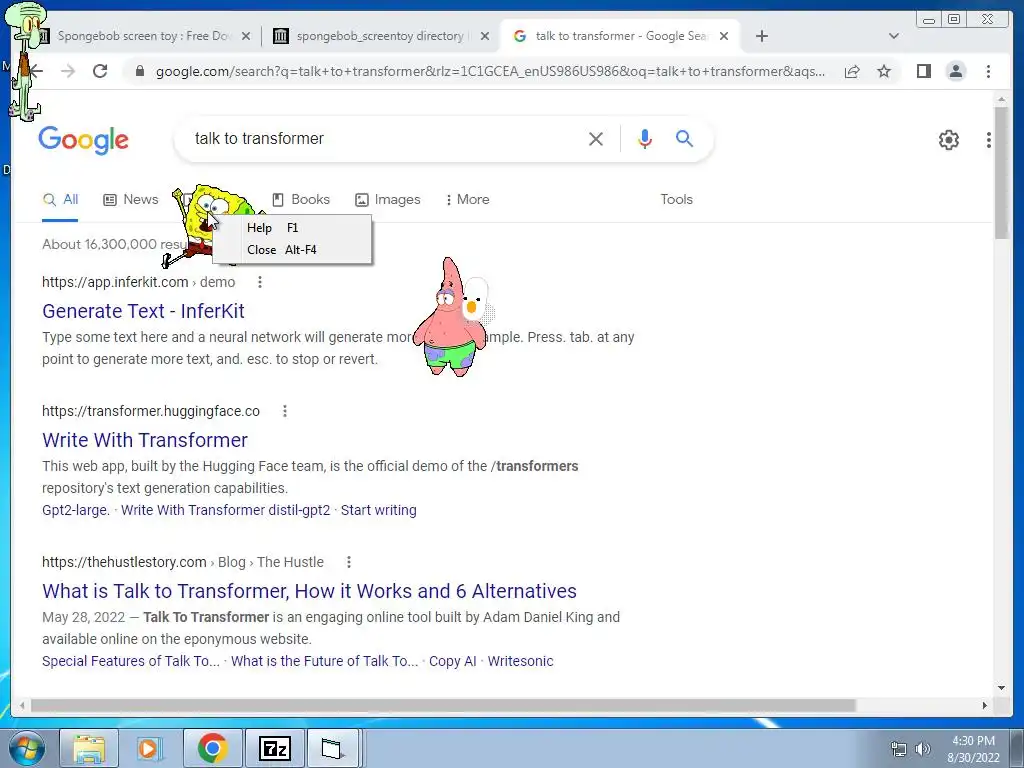
Task: Clear the search box with the X
Action: [596, 138]
